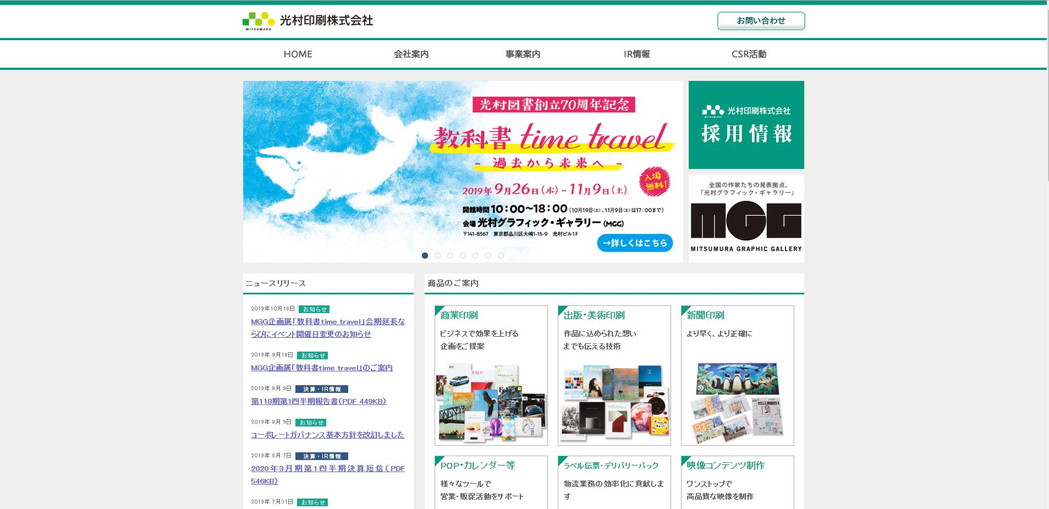Image resolution: width=1049 pixels, height=509 pixels.
Task: Open the 映像コンテンツ制作 product card
Action: (x=737, y=482)
